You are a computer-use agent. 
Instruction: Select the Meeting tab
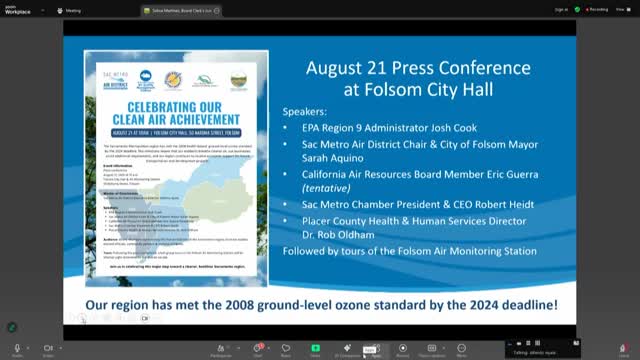(x=69, y=11)
